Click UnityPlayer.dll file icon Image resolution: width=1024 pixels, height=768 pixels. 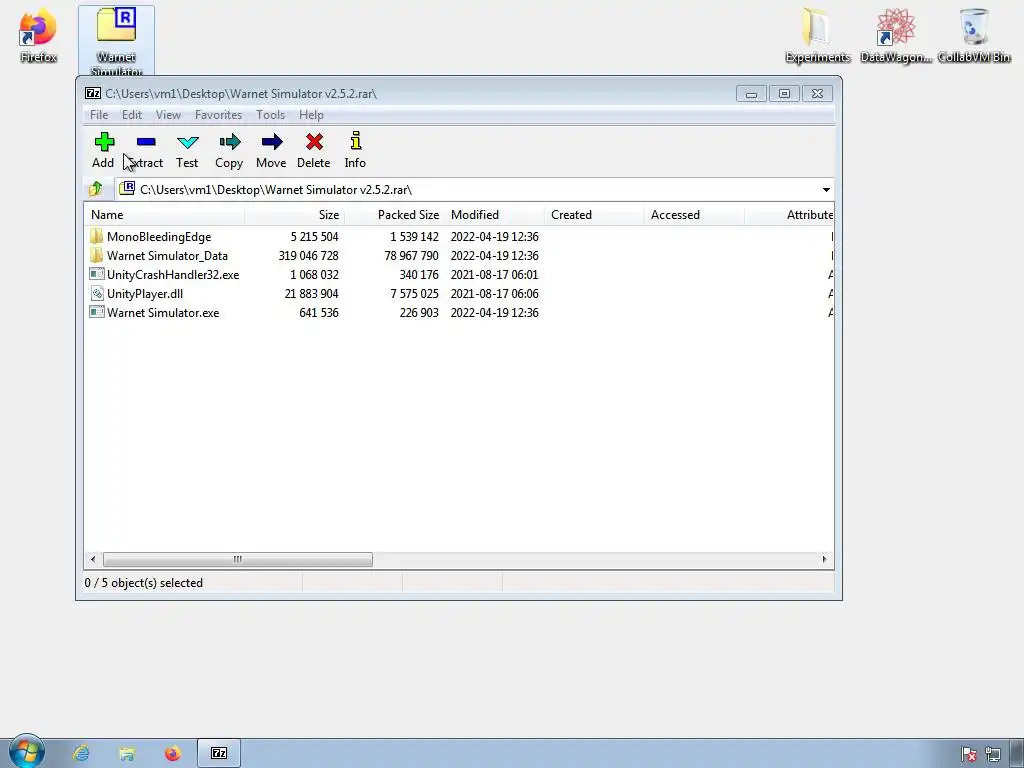[x=97, y=293]
